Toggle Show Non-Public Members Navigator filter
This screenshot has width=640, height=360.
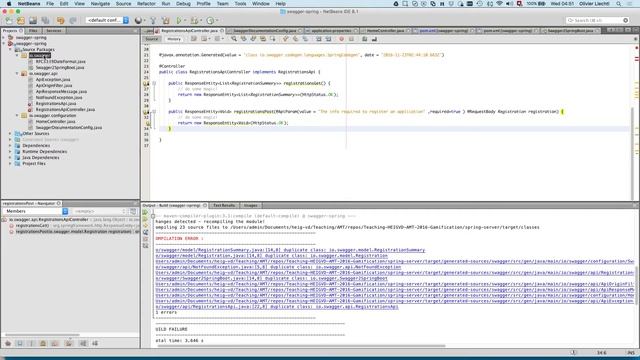tap(43, 344)
